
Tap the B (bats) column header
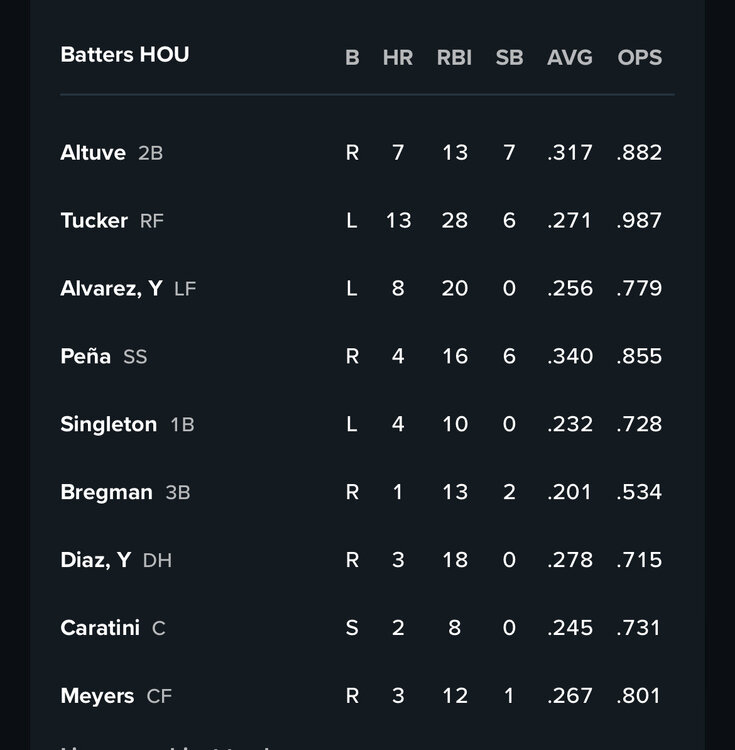tap(352, 58)
